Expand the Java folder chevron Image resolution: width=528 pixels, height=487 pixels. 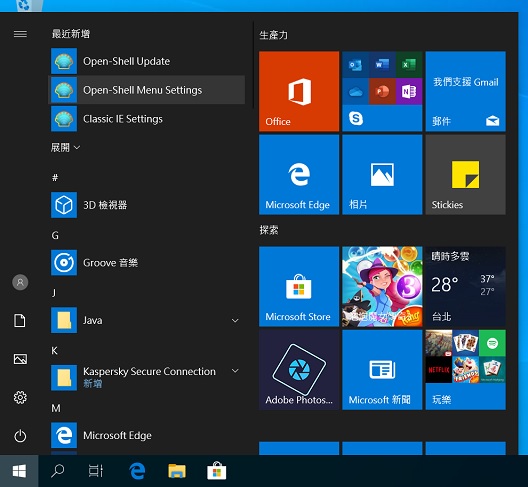[235, 320]
